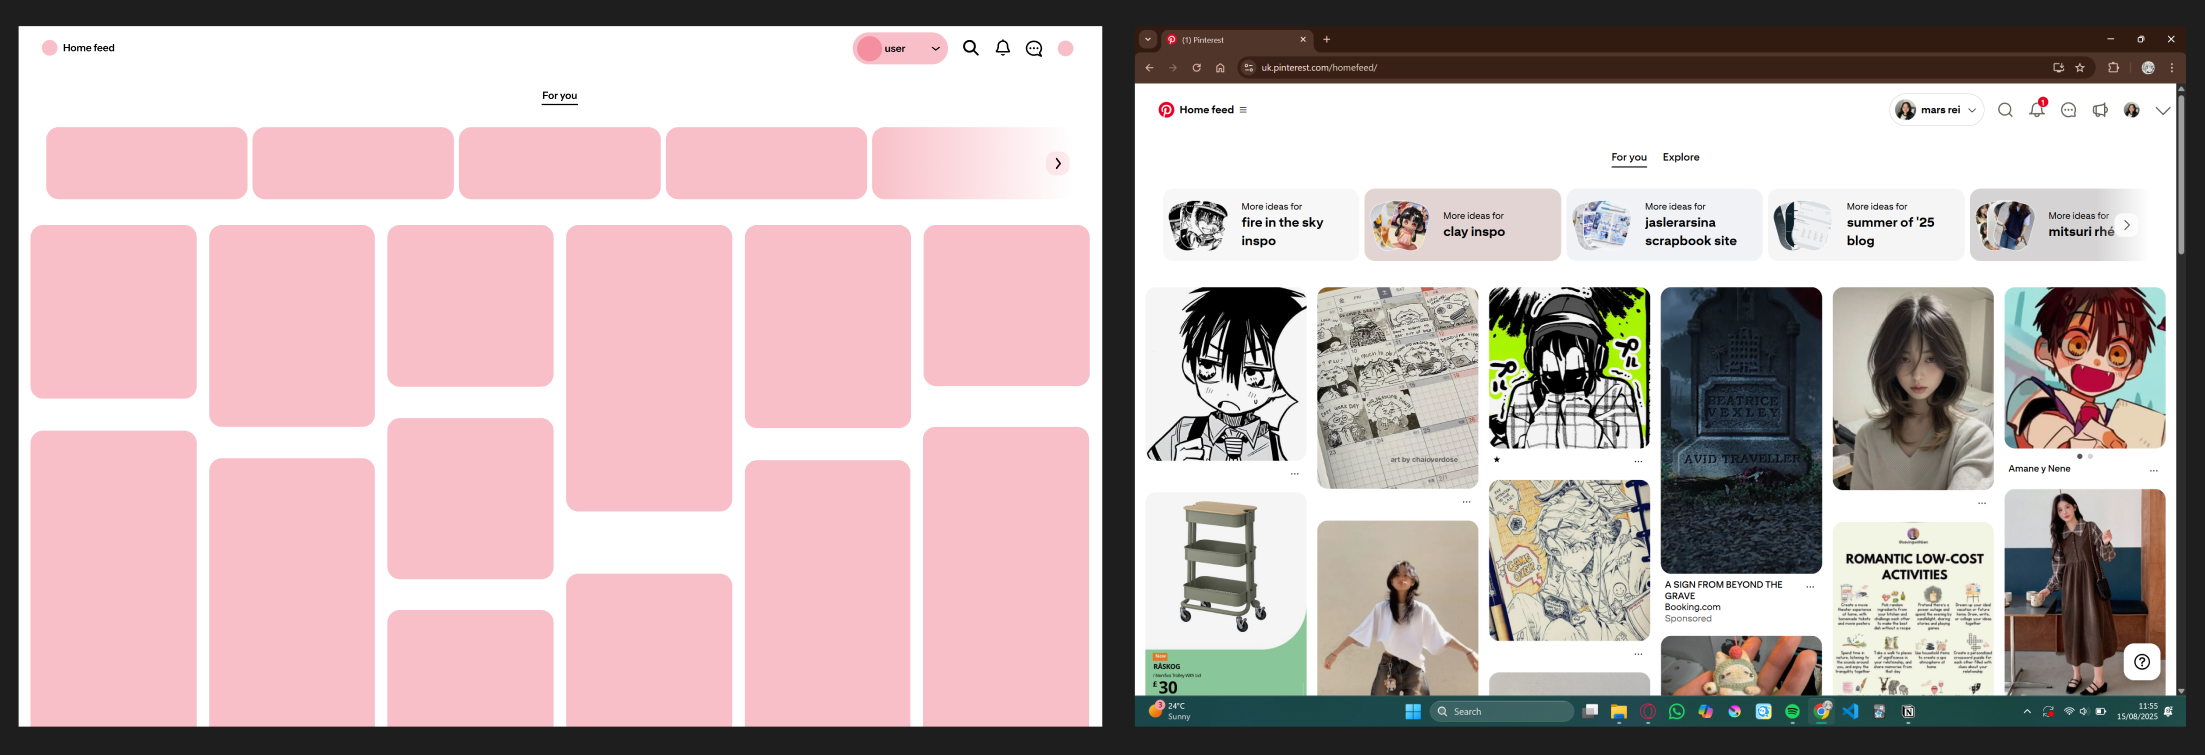This screenshot has height=755, width=2205.
Task: Open Pinterest notifications bell with badge
Action: pyautogui.click(x=2036, y=110)
